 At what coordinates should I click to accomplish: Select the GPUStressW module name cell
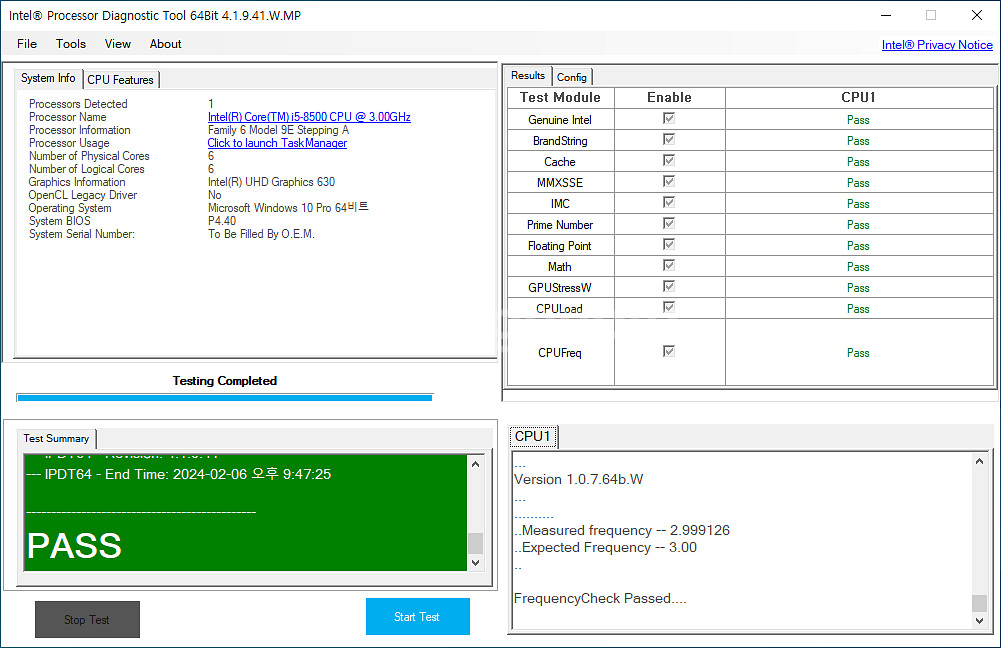[560, 288]
